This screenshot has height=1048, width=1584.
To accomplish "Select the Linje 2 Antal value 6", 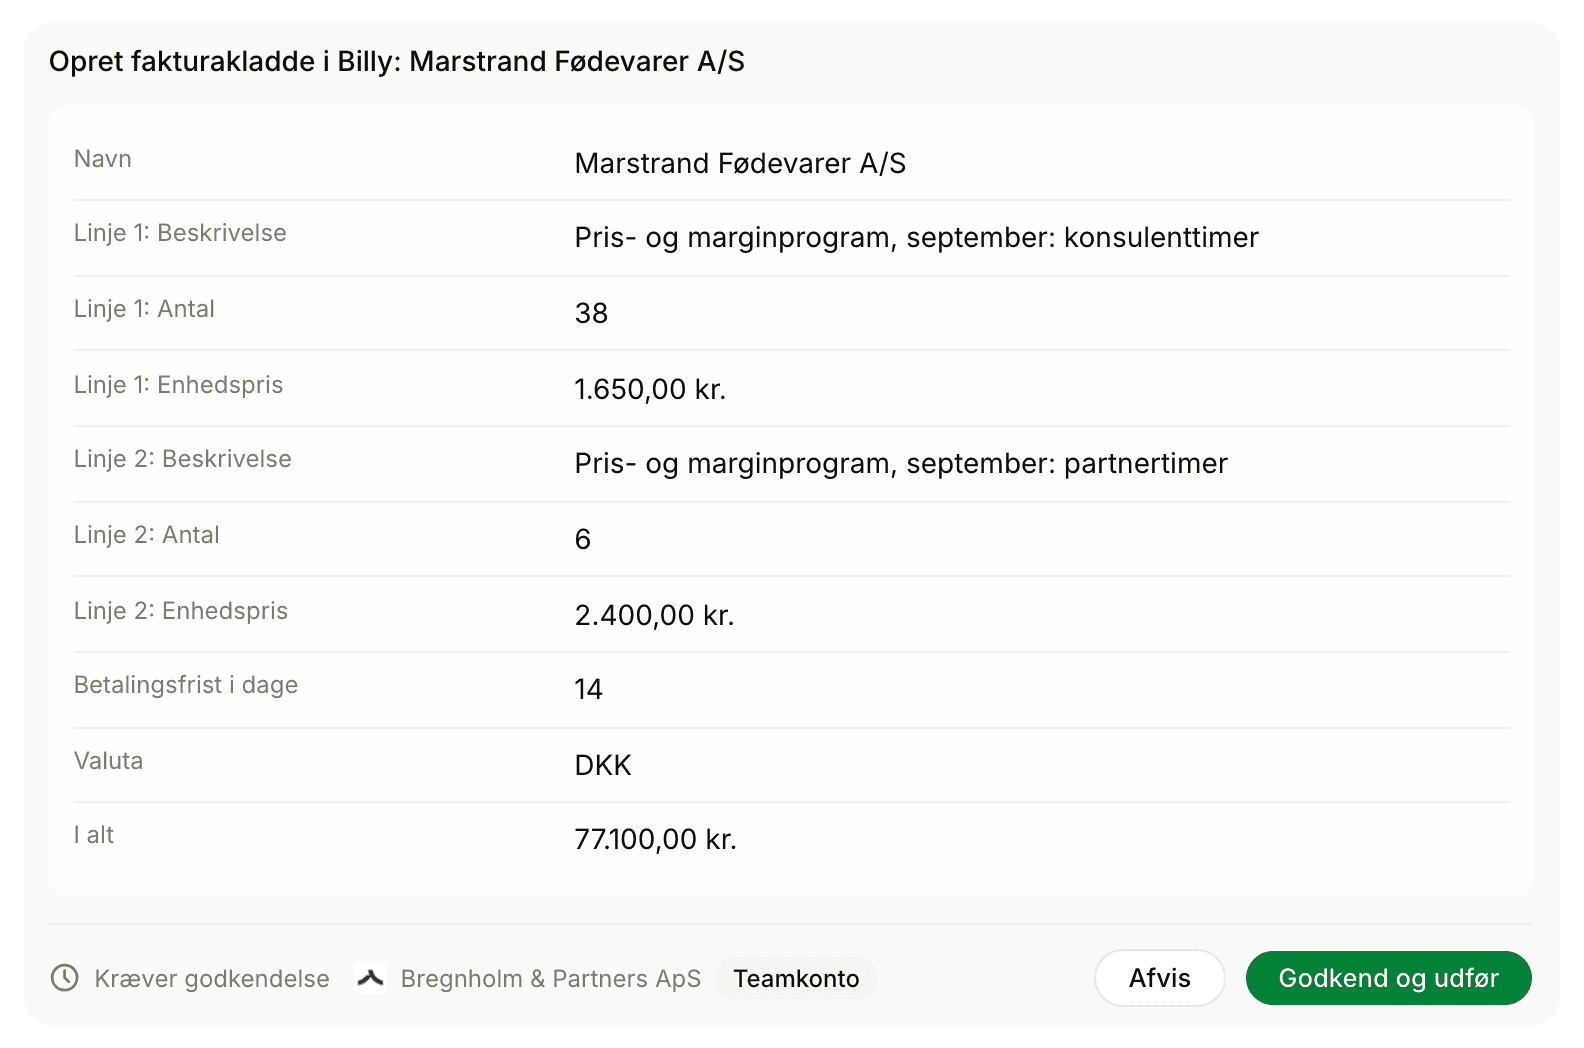I will pyautogui.click(x=583, y=539).
